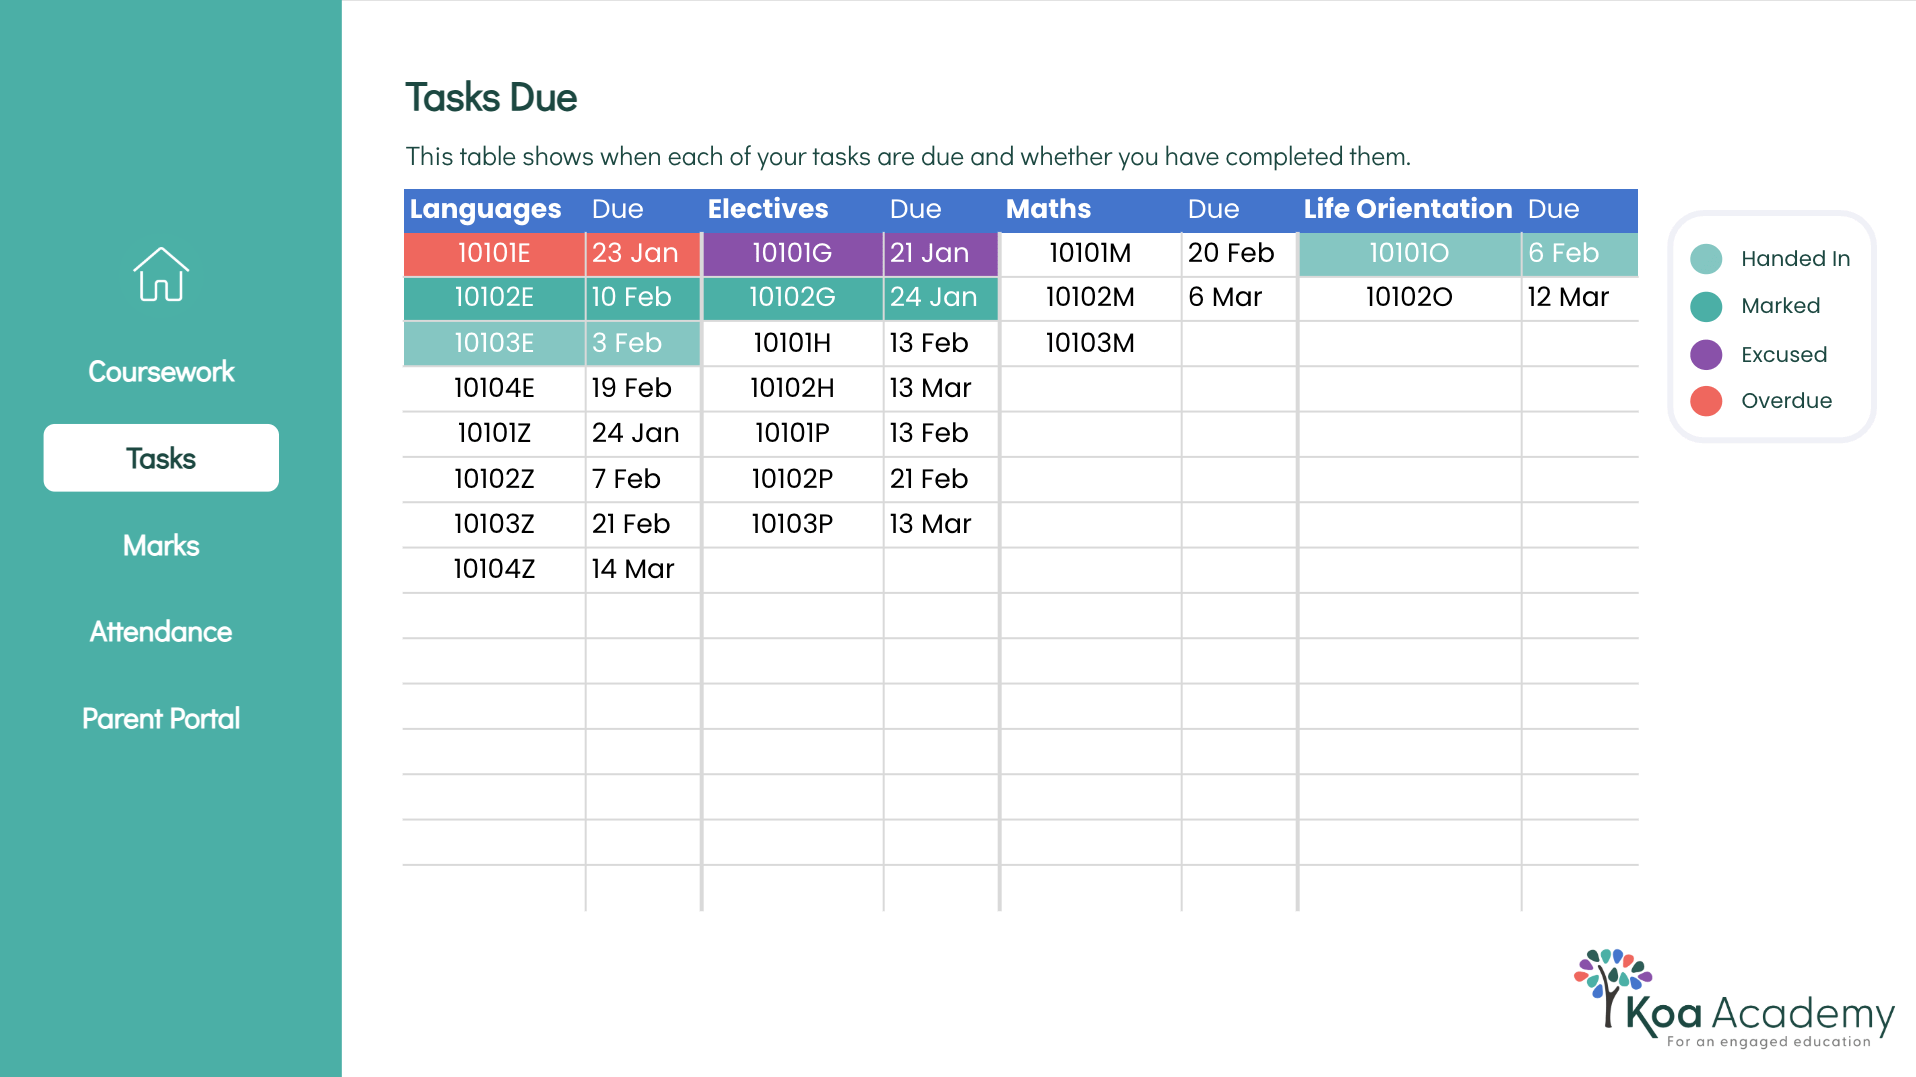Open excused task 10101G

[x=792, y=254]
